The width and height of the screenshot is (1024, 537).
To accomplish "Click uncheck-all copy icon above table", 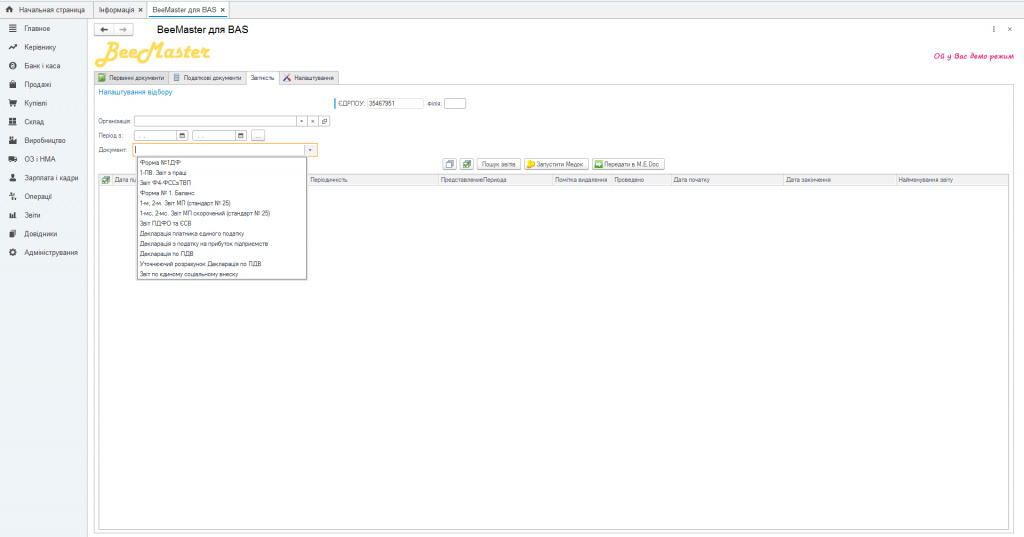I will 449,164.
